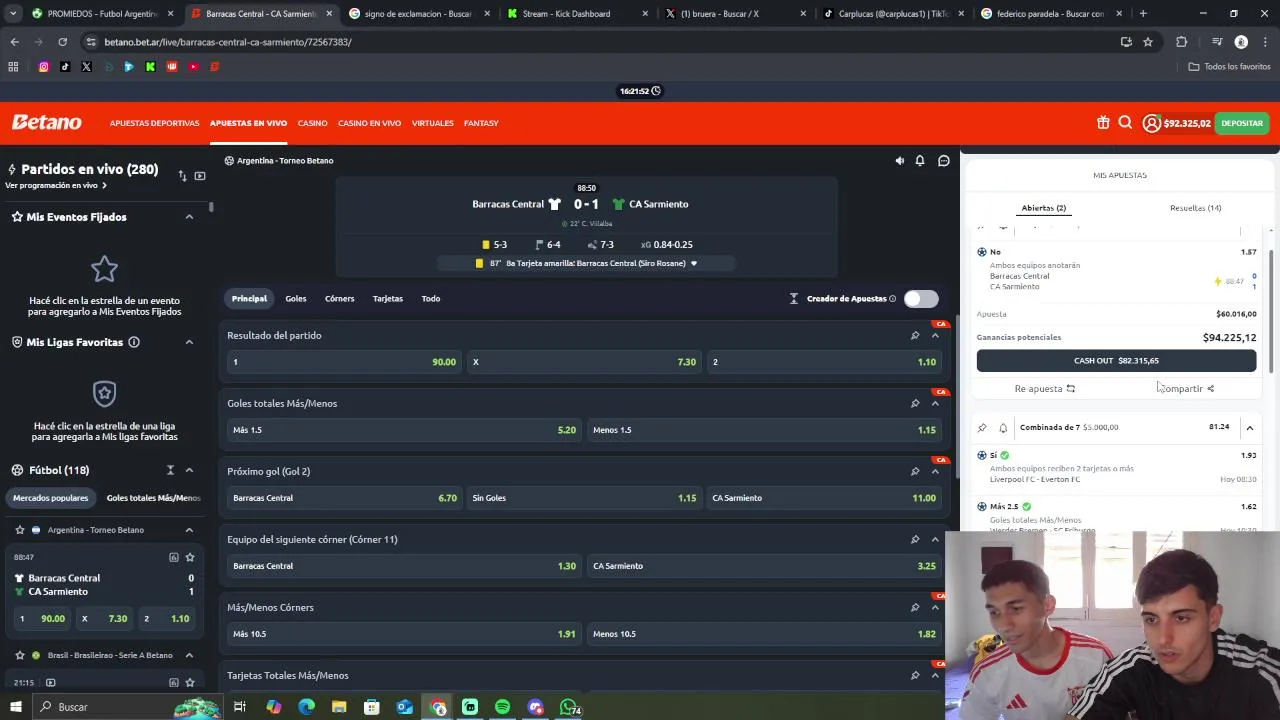The height and width of the screenshot is (720, 1280).
Task: Open the Casino menu item
Action: 312,123
